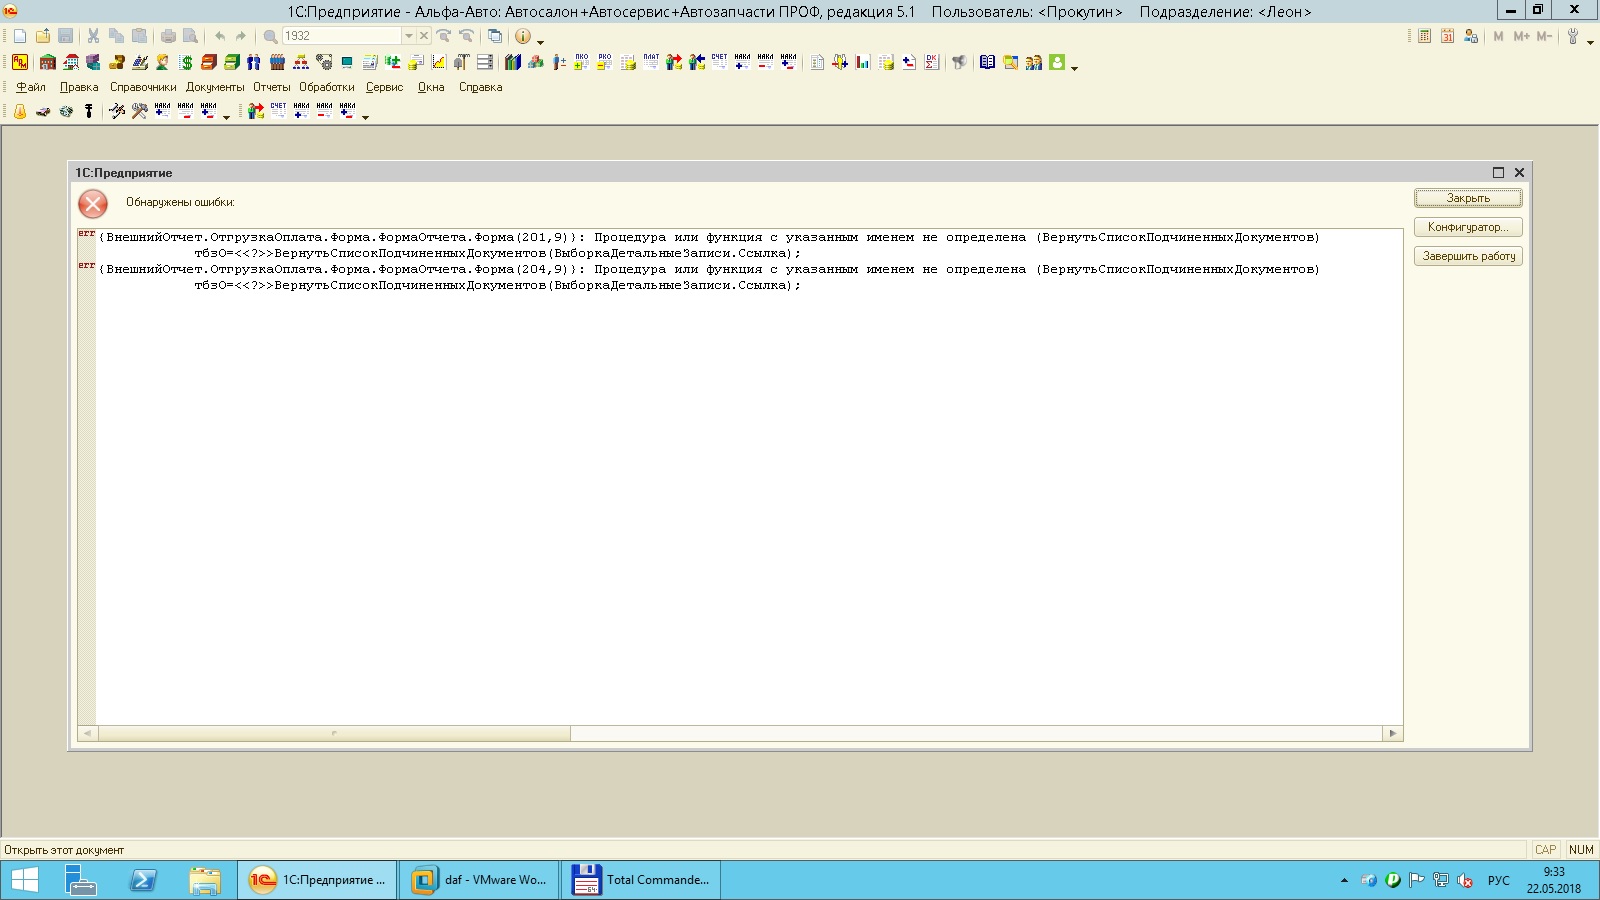1600x900 pixels.
Task: Click the car icon in bottom toolbar
Action: point(43,111)
